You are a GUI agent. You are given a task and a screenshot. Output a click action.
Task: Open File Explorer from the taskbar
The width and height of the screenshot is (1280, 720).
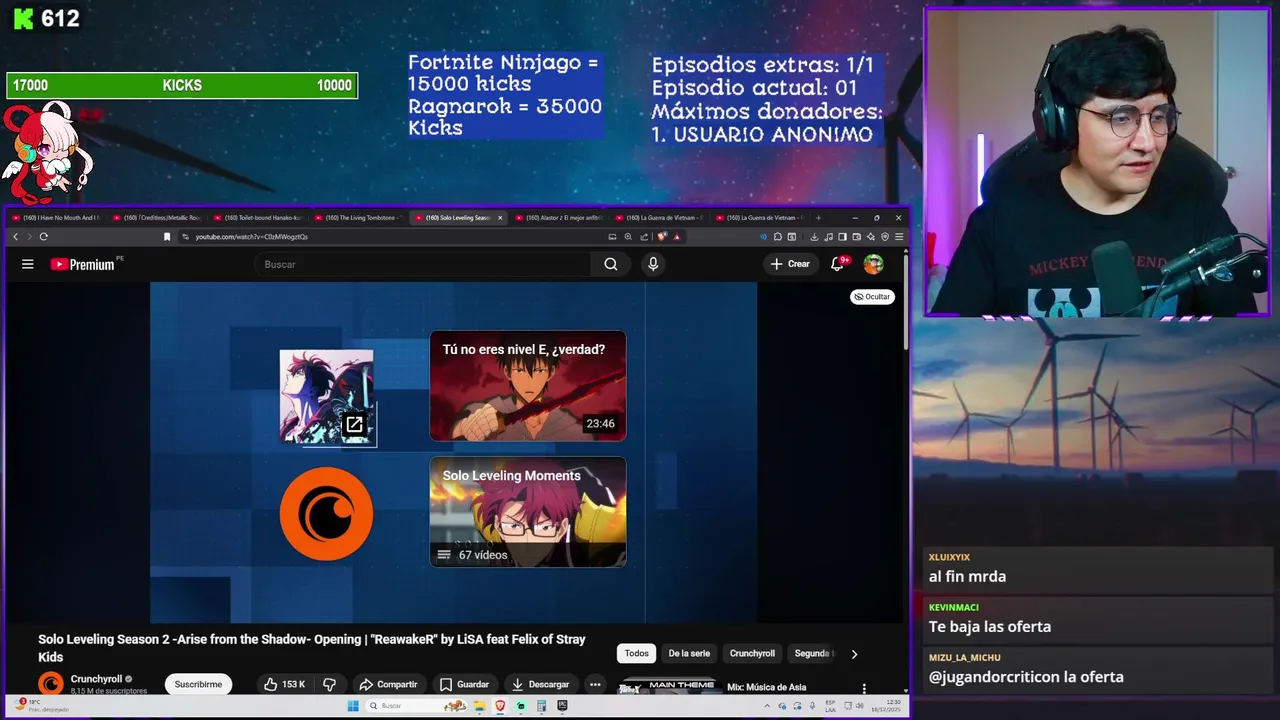tap(480, 705)
